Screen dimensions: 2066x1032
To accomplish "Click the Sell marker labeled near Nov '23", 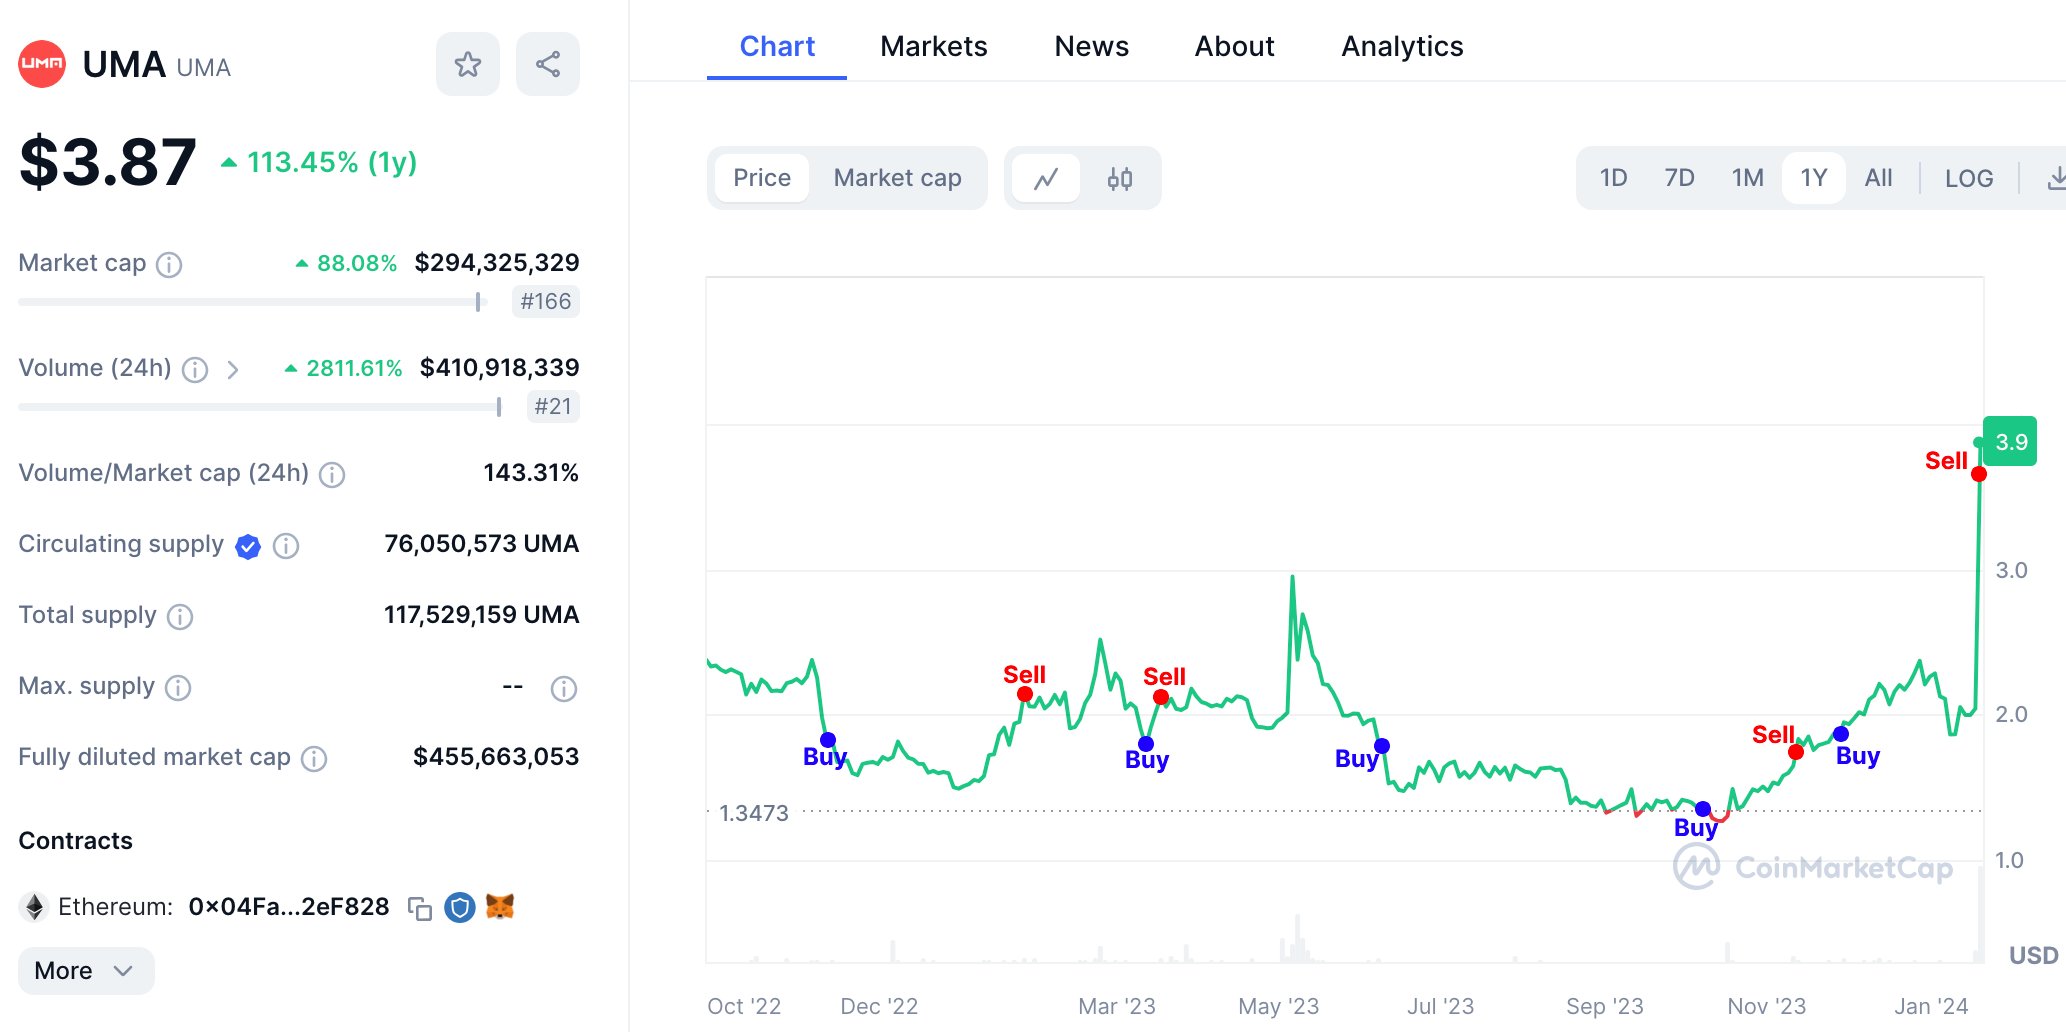I will (1796, 752).
